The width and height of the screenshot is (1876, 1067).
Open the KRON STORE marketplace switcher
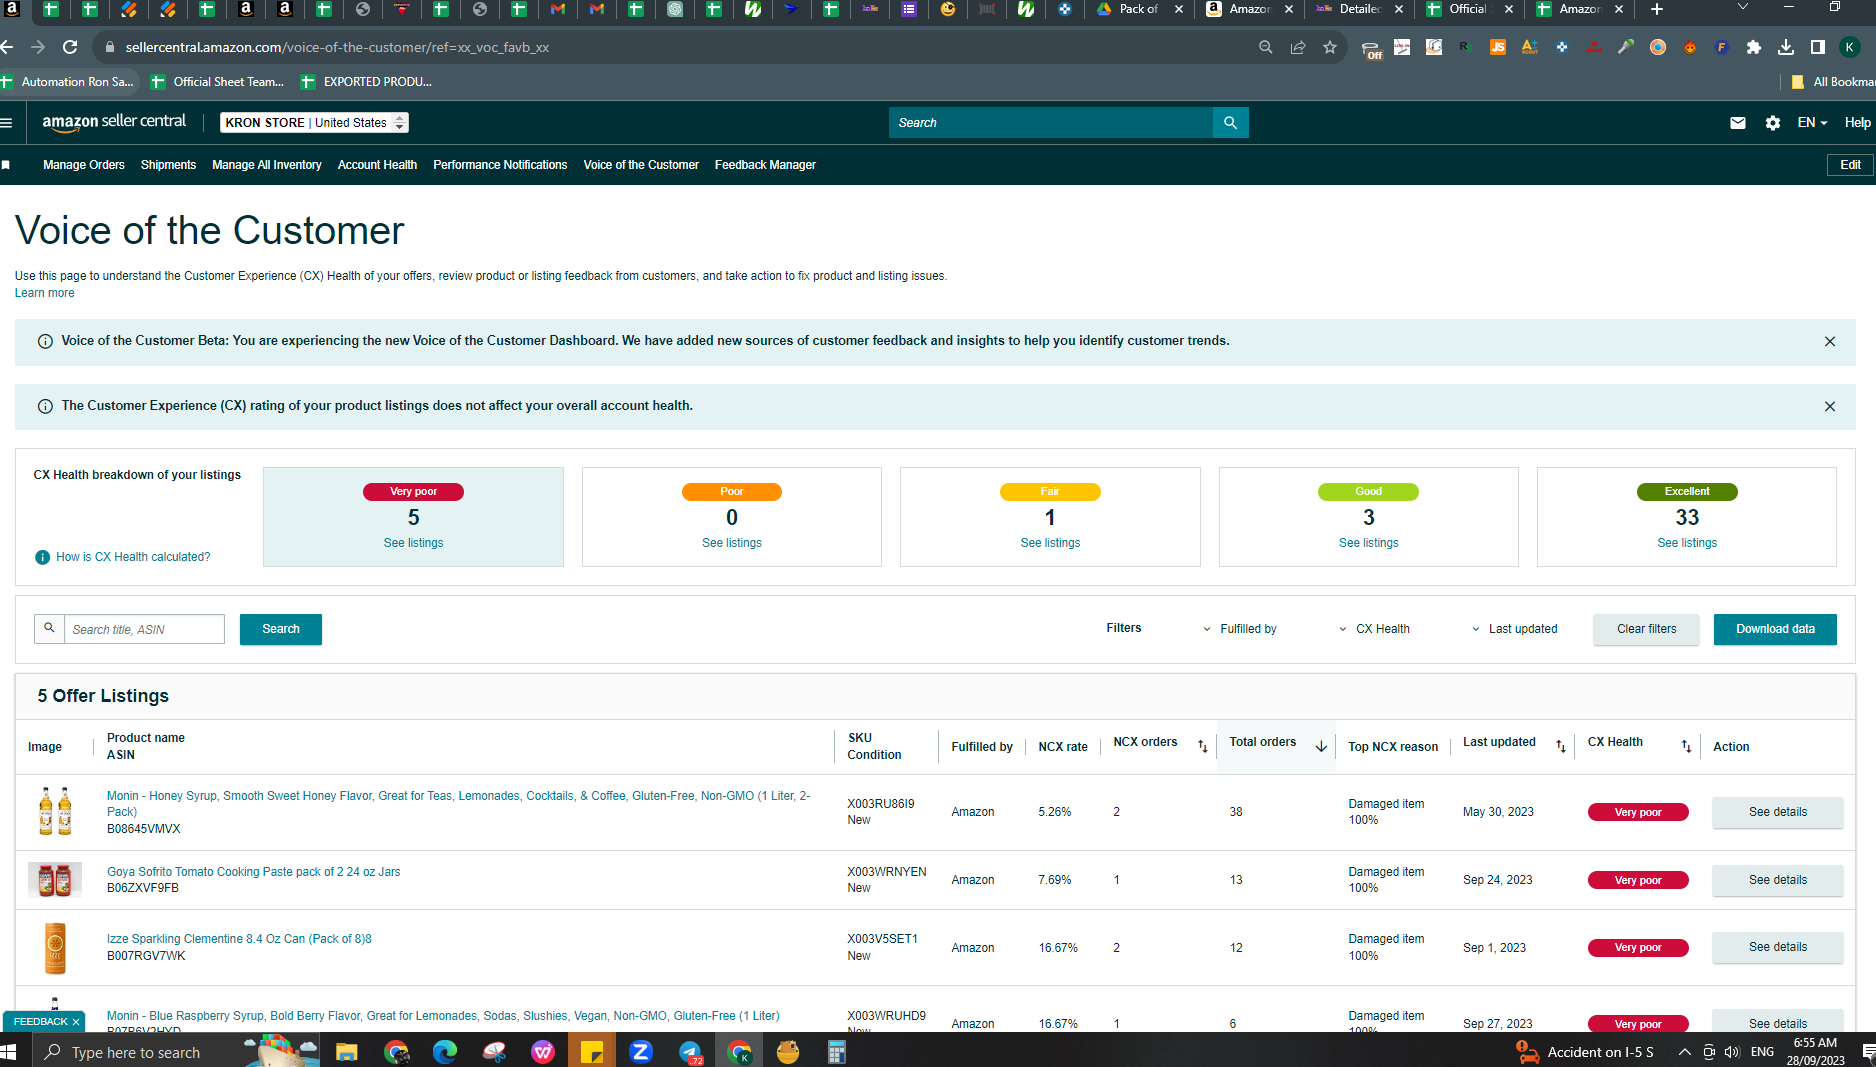point(314,123)
